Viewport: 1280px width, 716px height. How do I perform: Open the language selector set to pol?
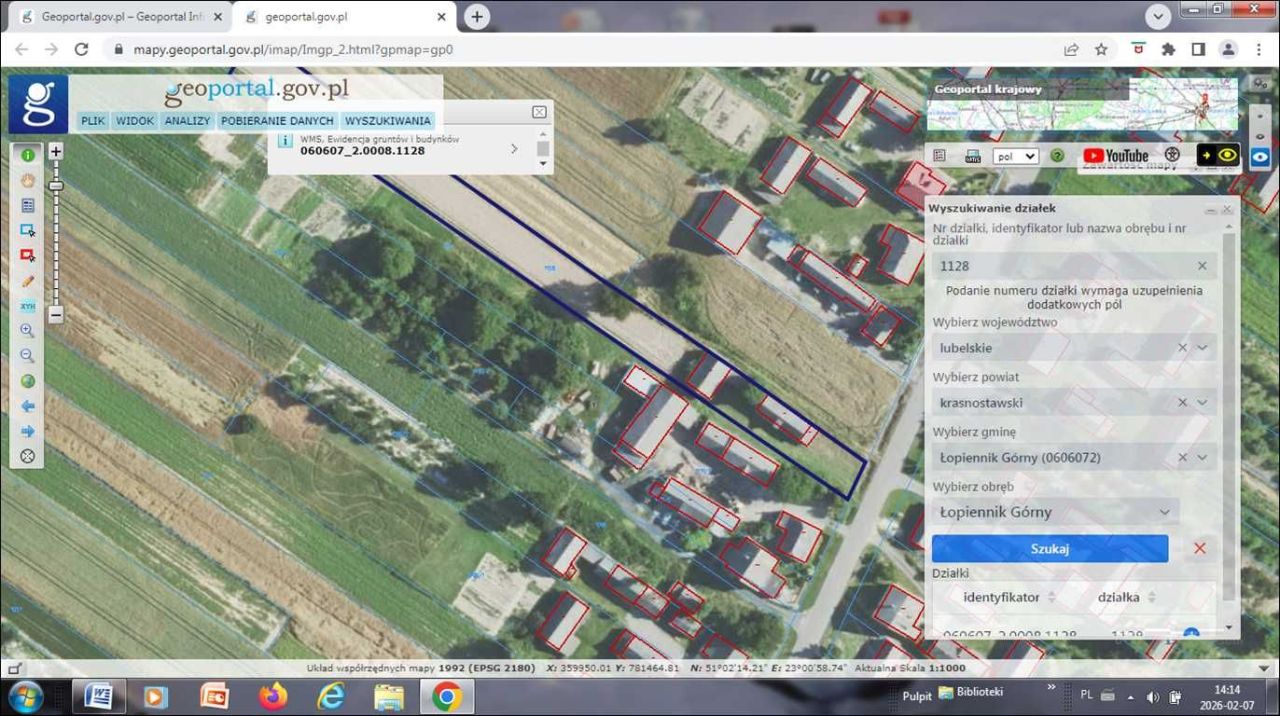pyautogui.click(x=1015, y=156)
